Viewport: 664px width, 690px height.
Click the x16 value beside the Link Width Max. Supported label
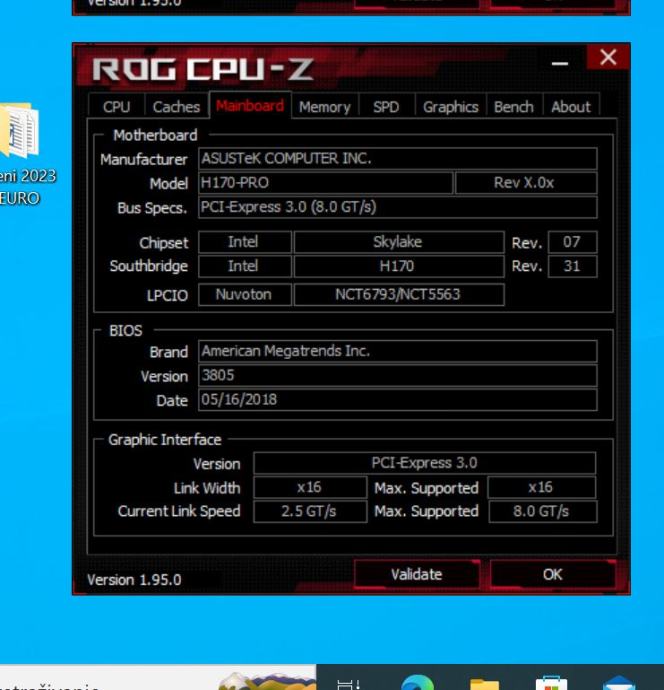(542, 488)
